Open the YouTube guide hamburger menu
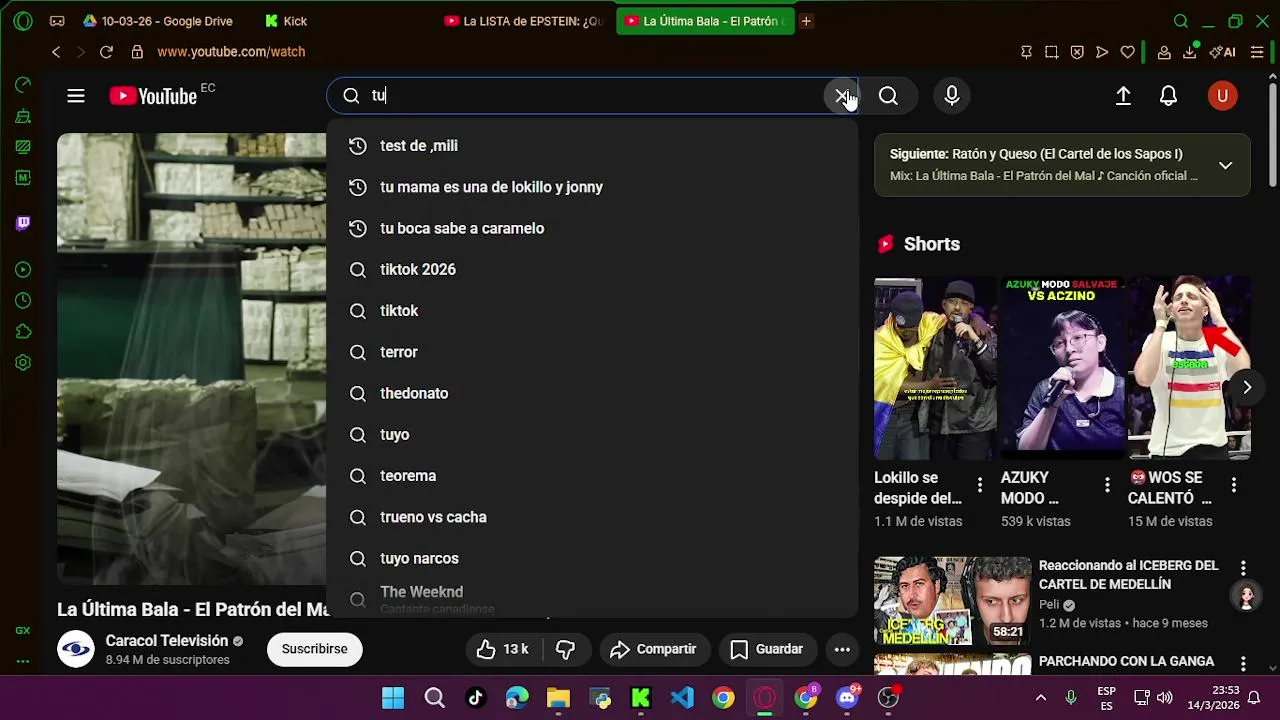Screen dimensions: 1280x720 76,96
